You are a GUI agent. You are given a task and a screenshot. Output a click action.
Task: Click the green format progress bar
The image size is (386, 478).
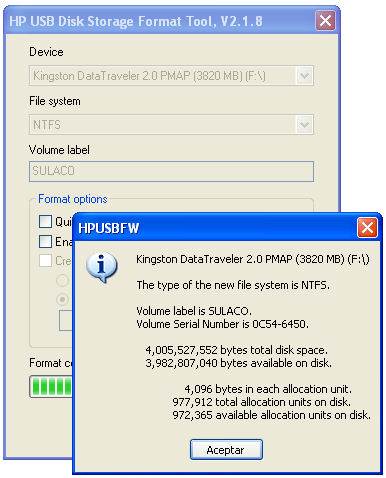point(51,387)
